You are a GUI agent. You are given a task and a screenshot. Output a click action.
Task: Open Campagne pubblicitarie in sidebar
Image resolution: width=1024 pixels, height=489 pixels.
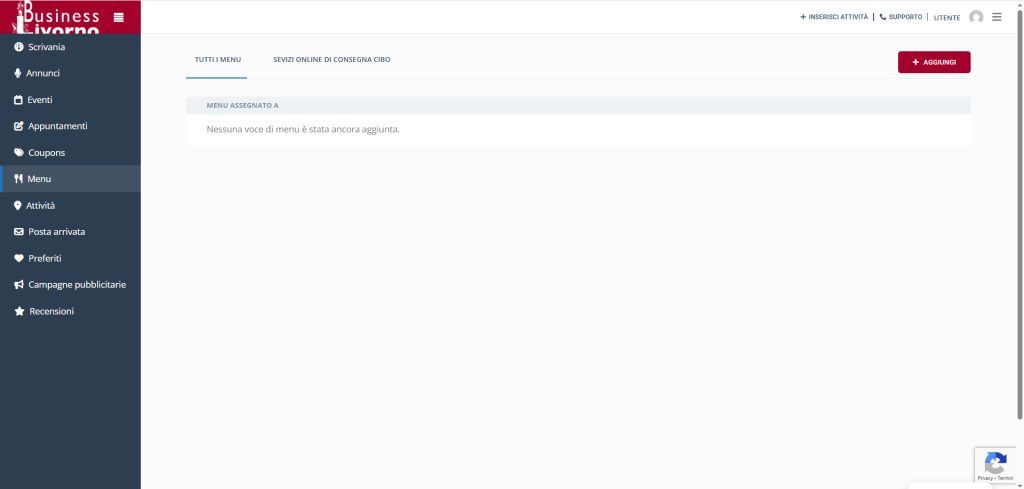click(x=76, y=285)
